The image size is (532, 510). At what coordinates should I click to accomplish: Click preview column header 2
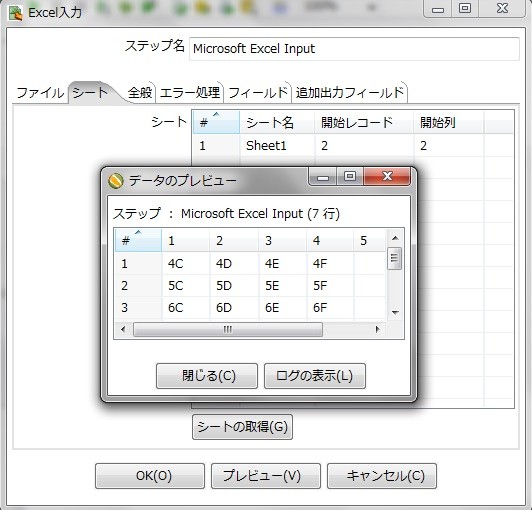point(234,240)
